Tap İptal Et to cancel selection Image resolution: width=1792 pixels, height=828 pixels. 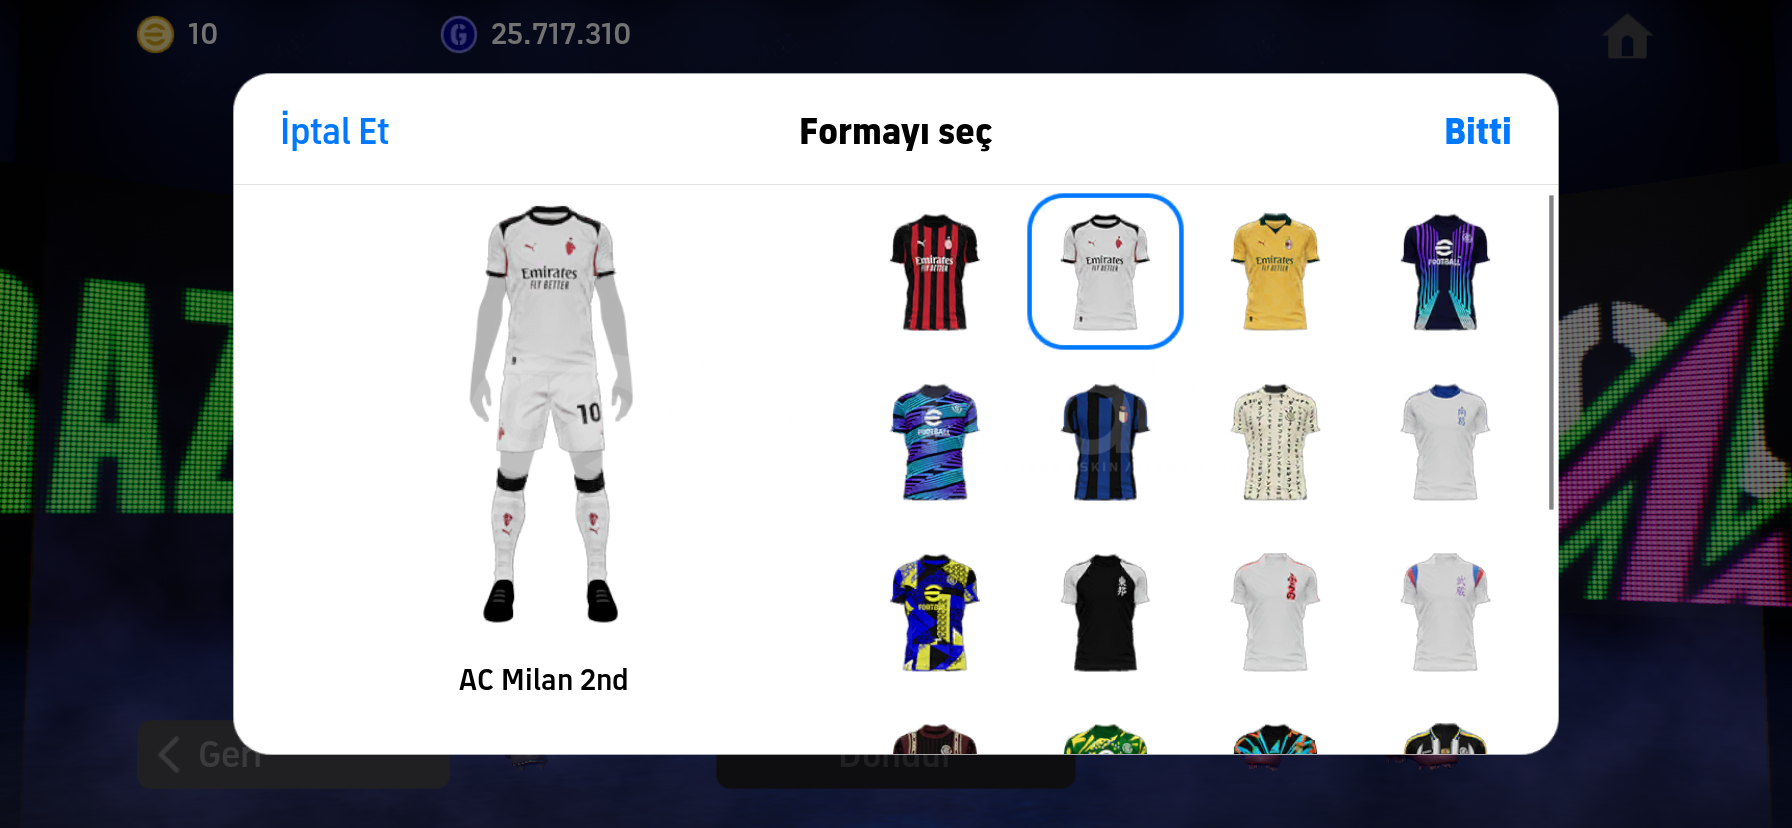click(334, 131)
